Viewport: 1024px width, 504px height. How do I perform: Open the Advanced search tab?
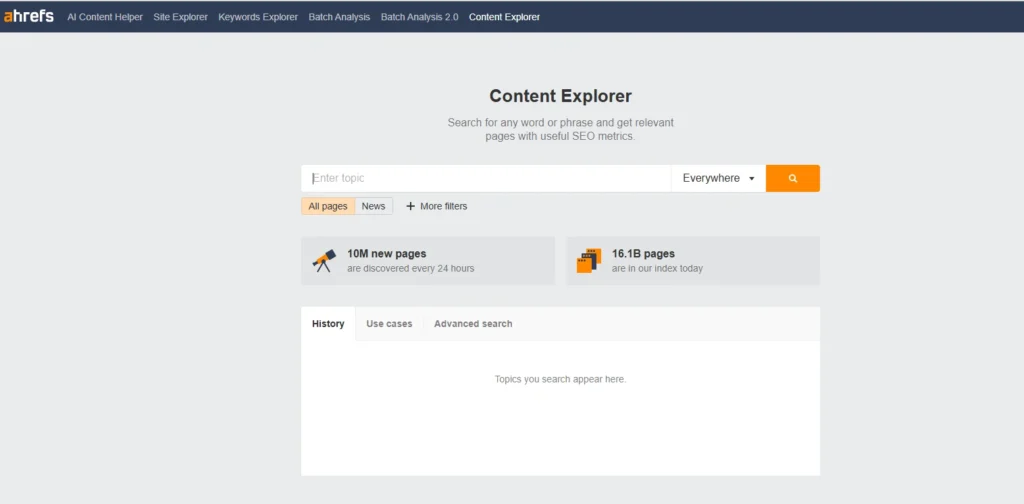(473, 324)
